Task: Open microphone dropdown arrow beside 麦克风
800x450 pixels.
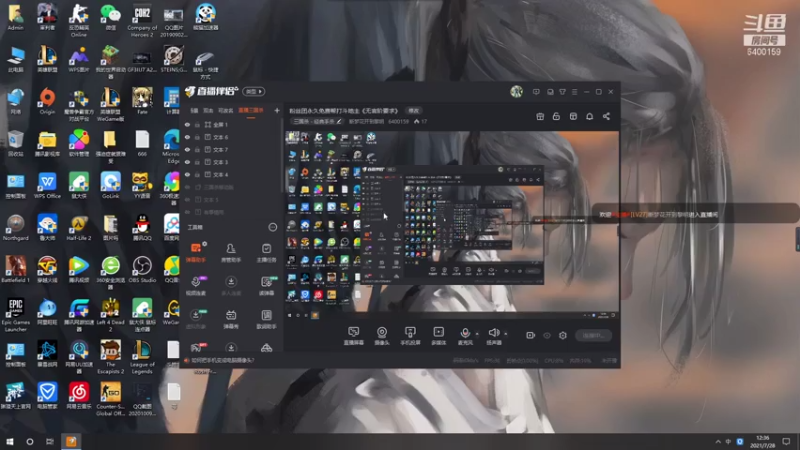Action: pos(477,334)
